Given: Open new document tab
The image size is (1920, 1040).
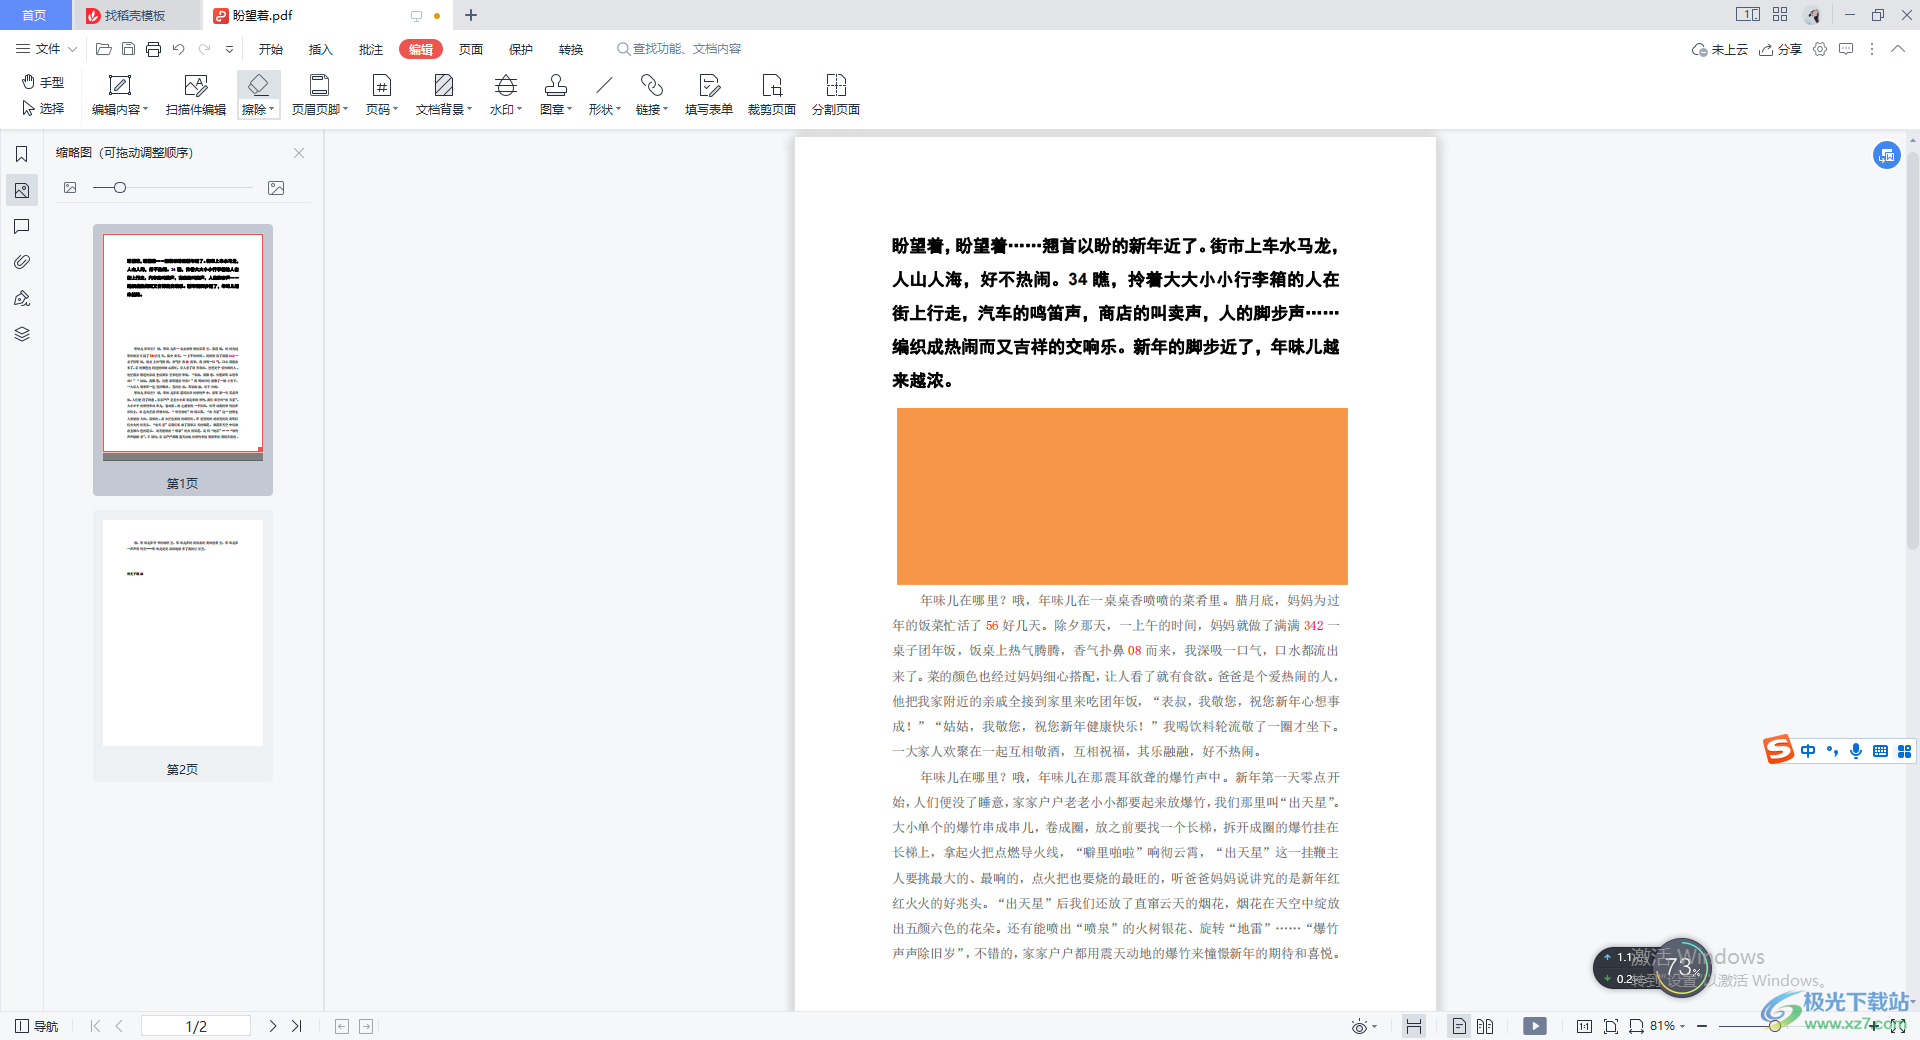Looking at the screenshot, I should (x=471, y=15).
